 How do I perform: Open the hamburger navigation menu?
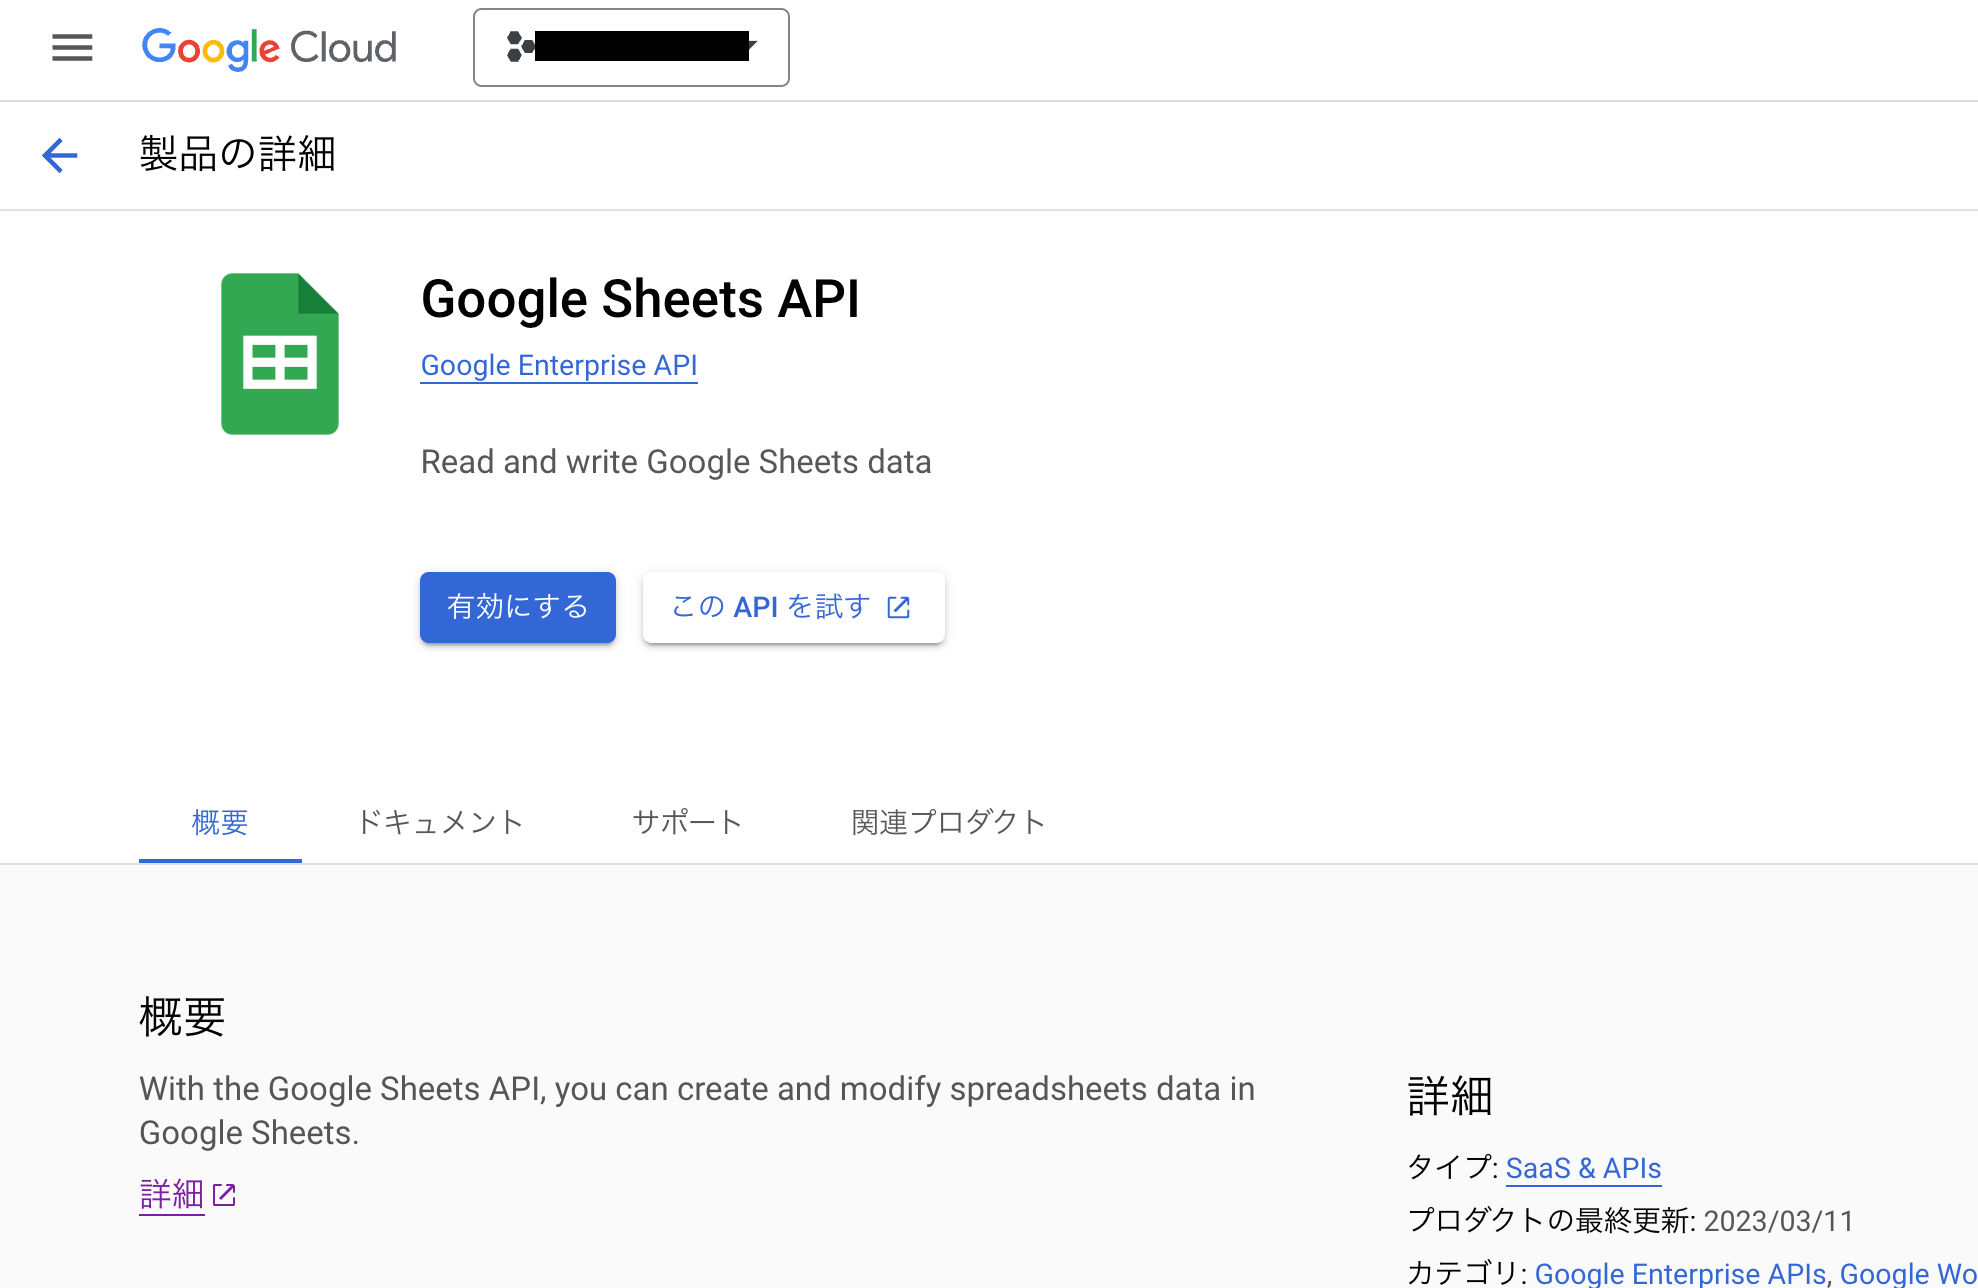[x=72, y=47]
